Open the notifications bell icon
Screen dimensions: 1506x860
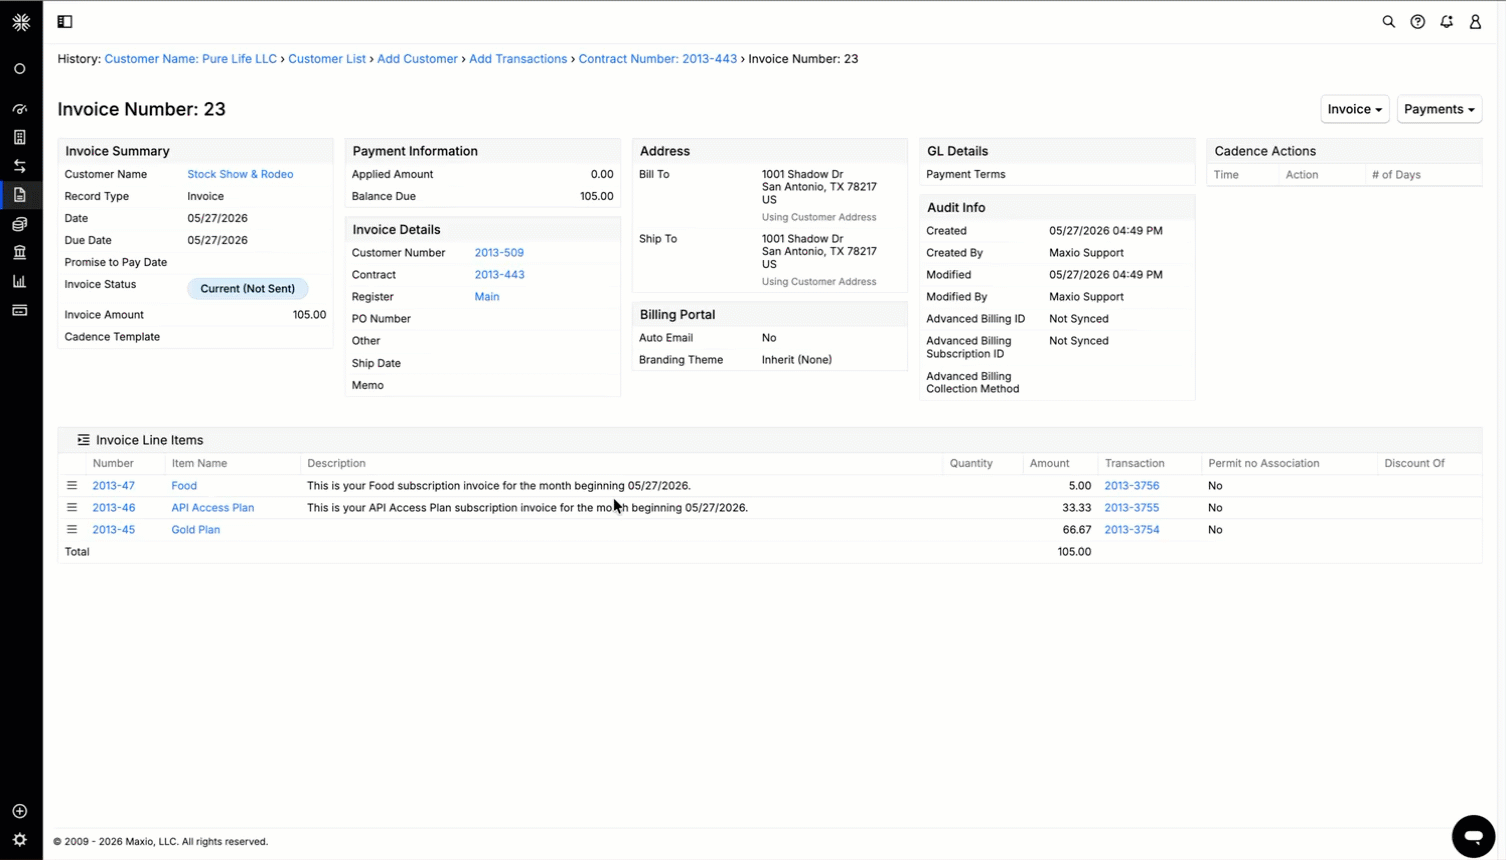pyautogui.click(x=1446, y=22)
